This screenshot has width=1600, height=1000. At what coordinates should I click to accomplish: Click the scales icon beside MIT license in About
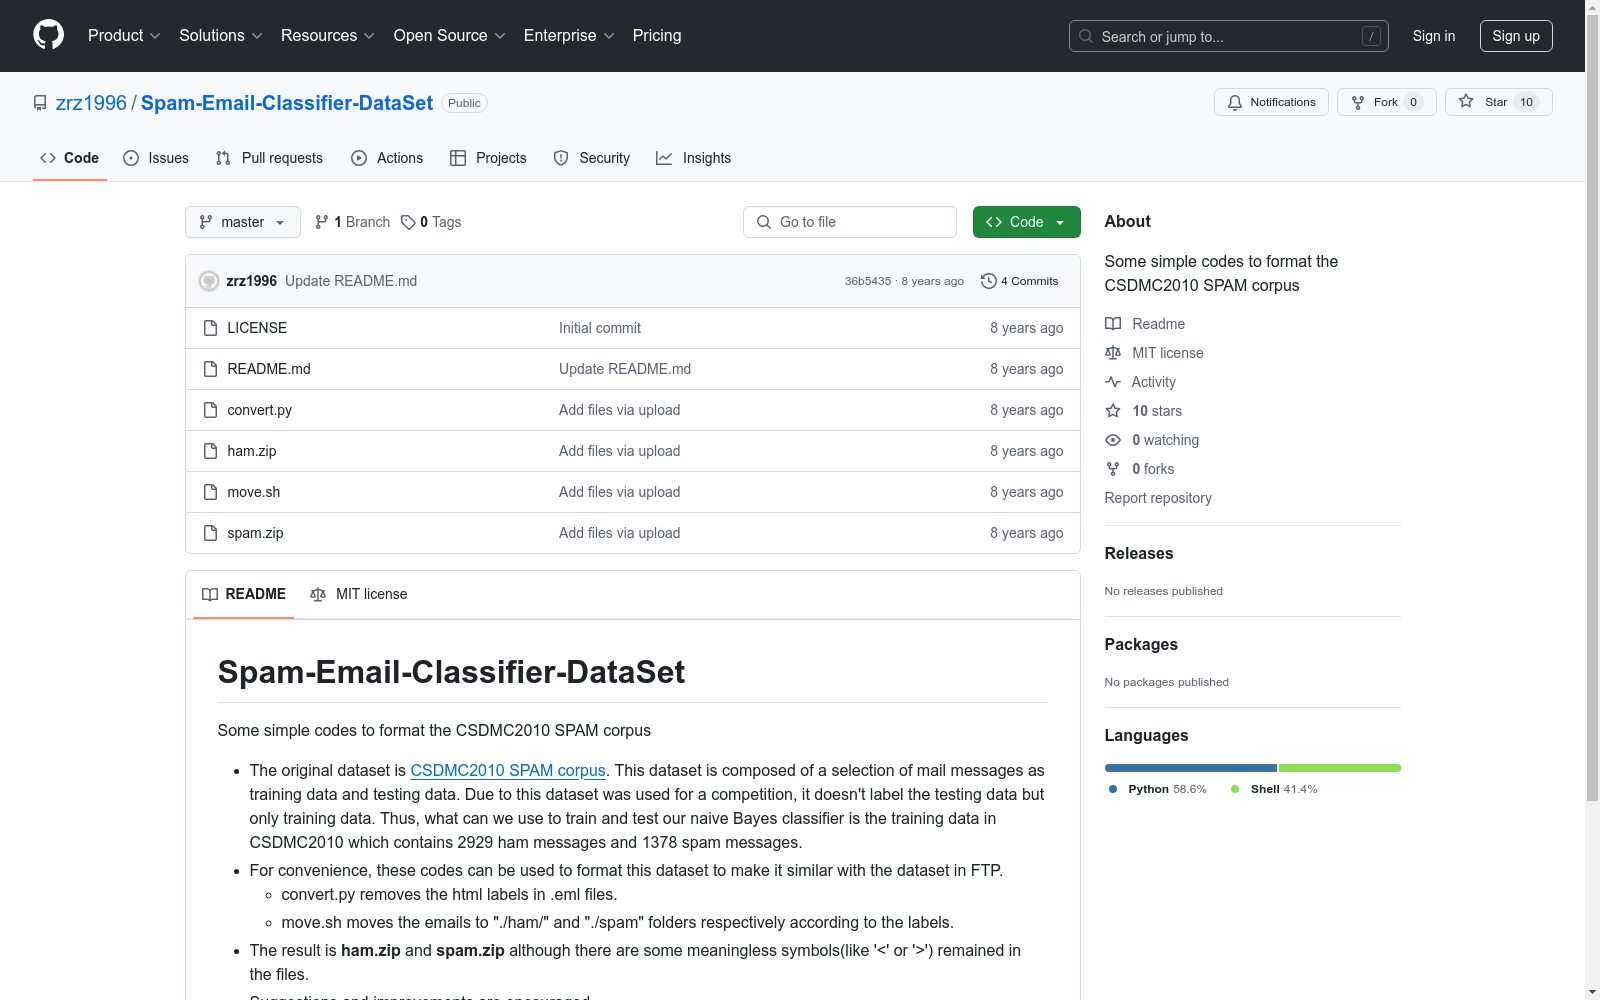pyautogui.click(x=1113, y=353)
